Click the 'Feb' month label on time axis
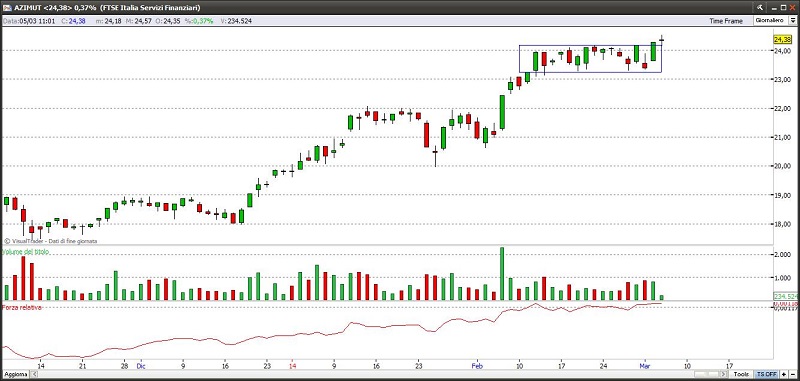 (x=477, y=366)
